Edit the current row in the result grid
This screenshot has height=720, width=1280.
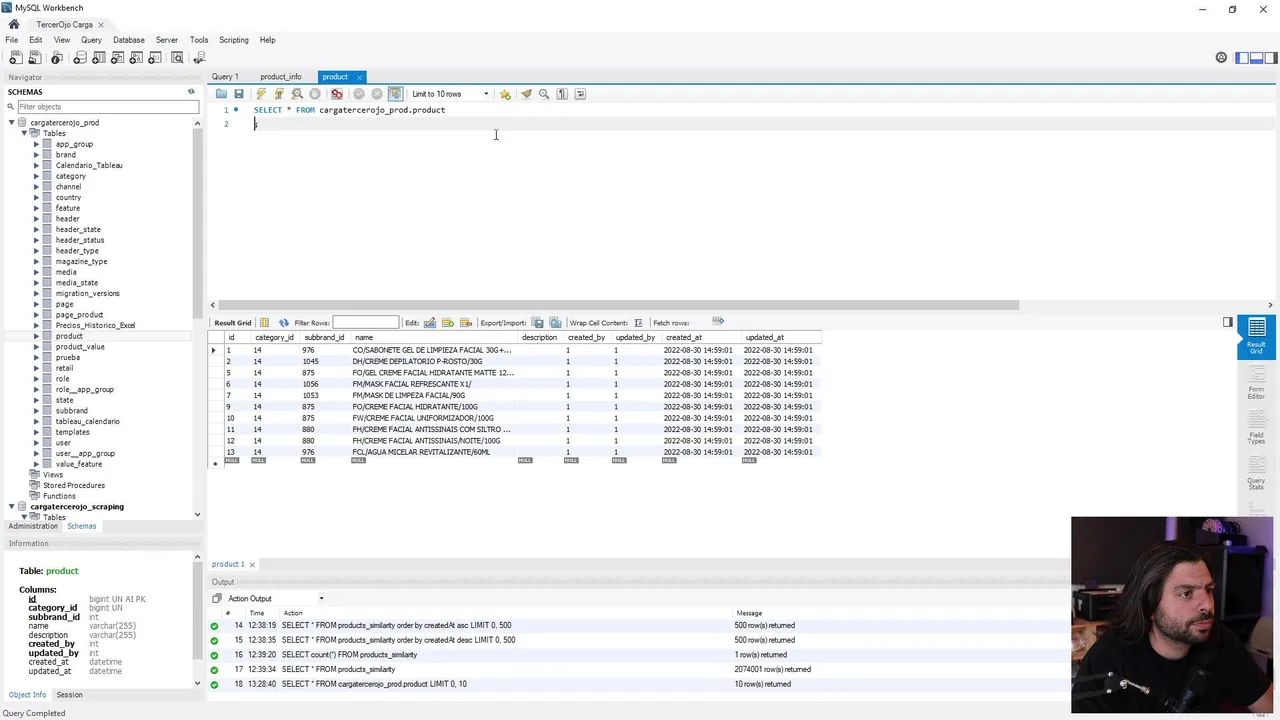430,323
